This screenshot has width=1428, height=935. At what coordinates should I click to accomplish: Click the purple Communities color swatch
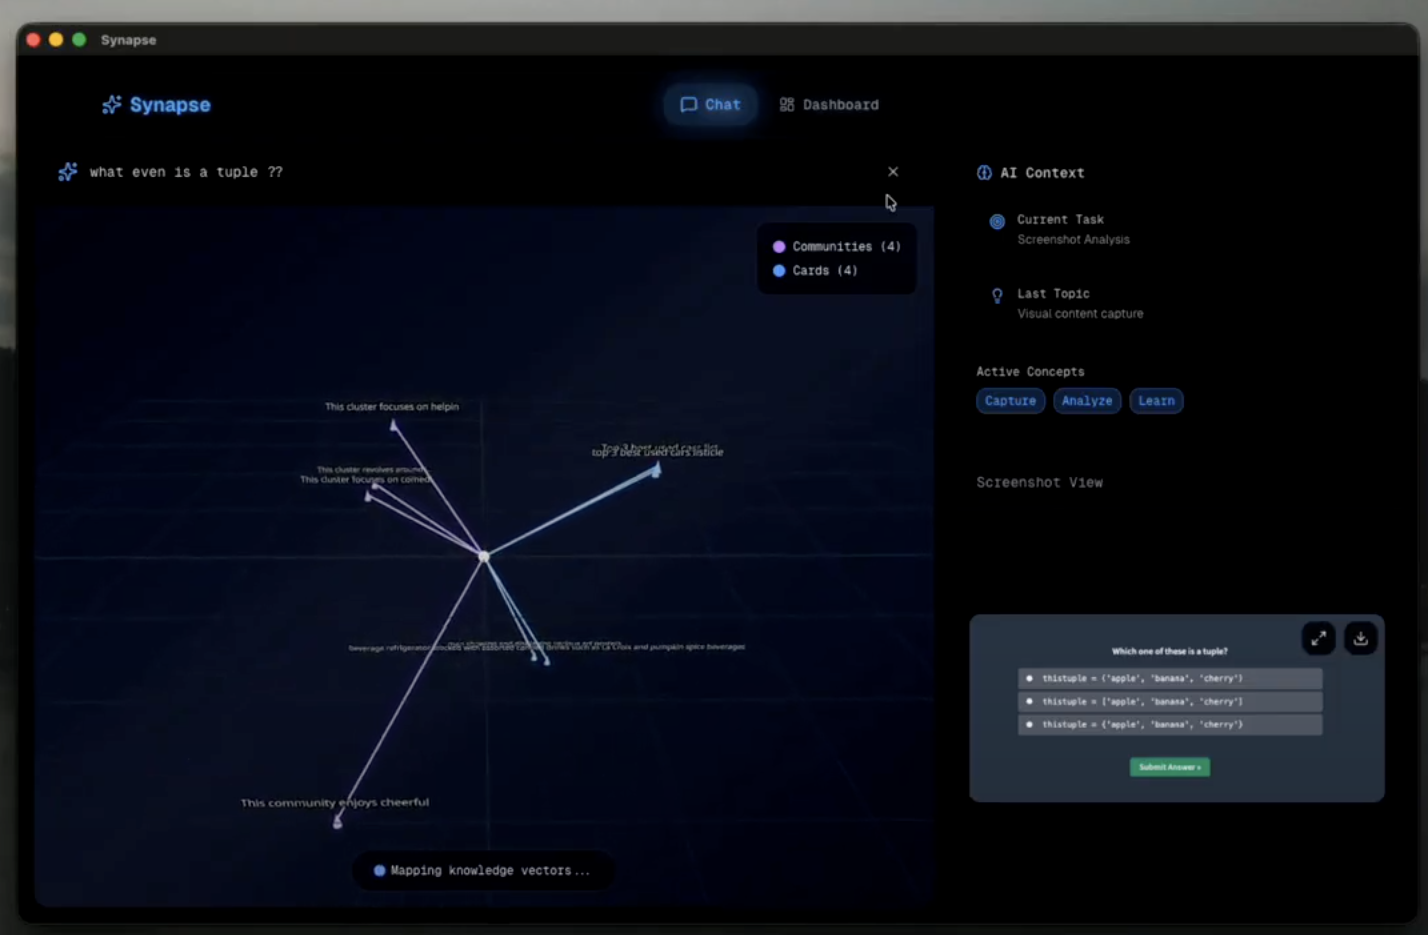779,245
